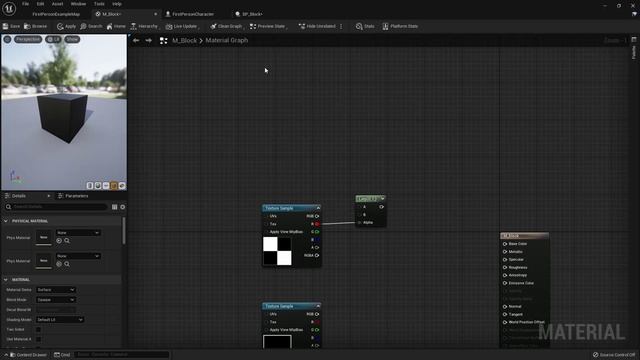Click Home to recenter graph

[x=116, y=26]
